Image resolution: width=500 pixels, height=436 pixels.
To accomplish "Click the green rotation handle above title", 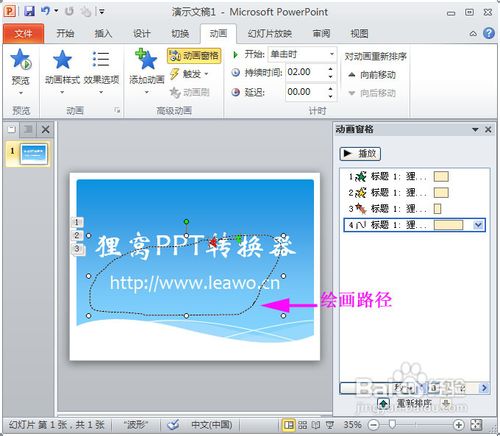I will pyautogui.click(x=186, y=221).
